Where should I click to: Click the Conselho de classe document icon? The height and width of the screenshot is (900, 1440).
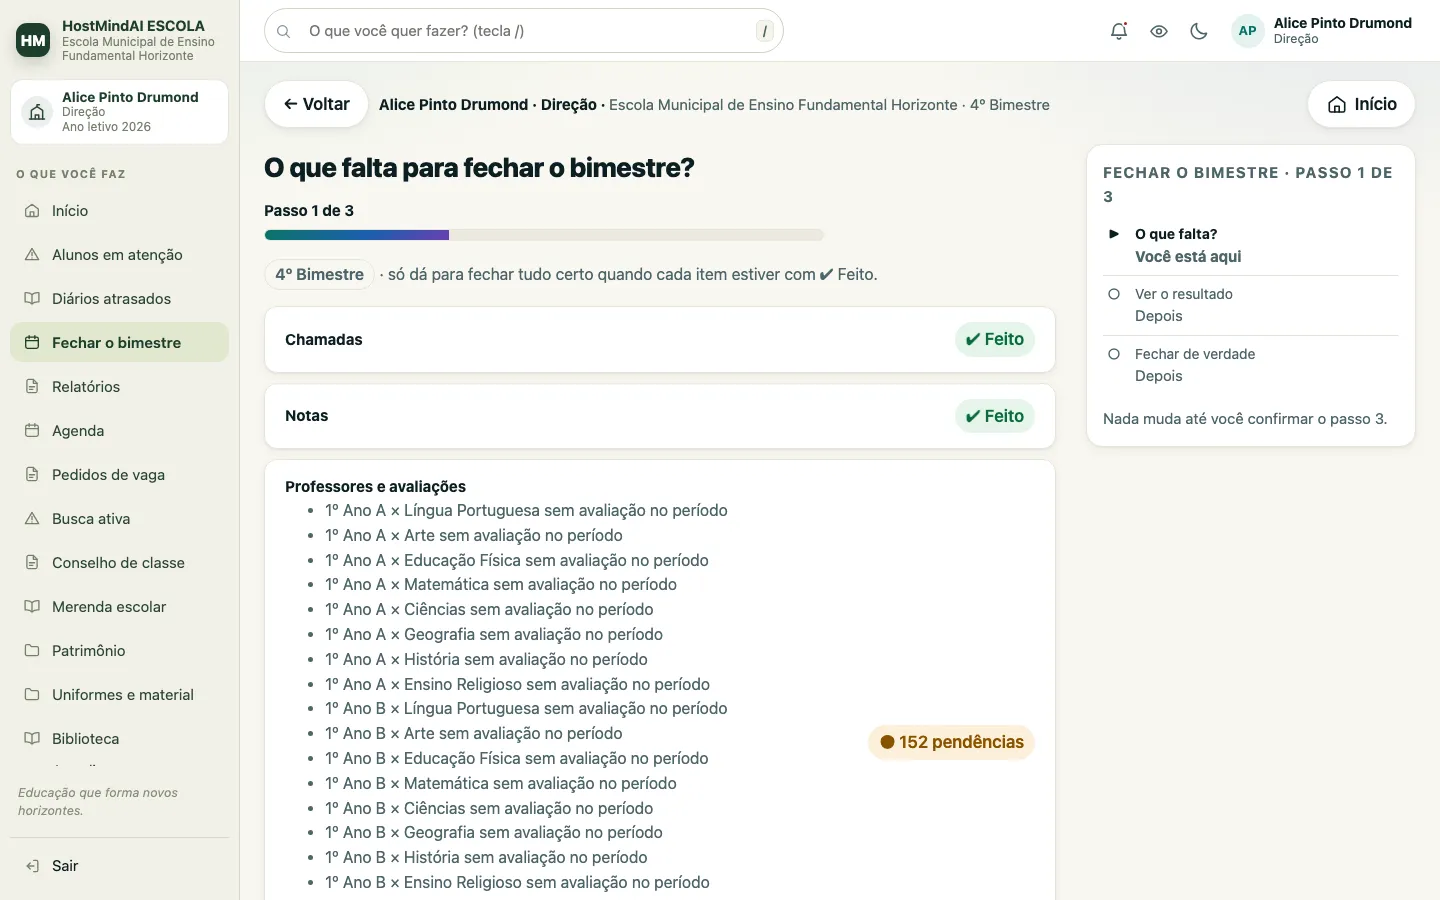click(32, 563)
